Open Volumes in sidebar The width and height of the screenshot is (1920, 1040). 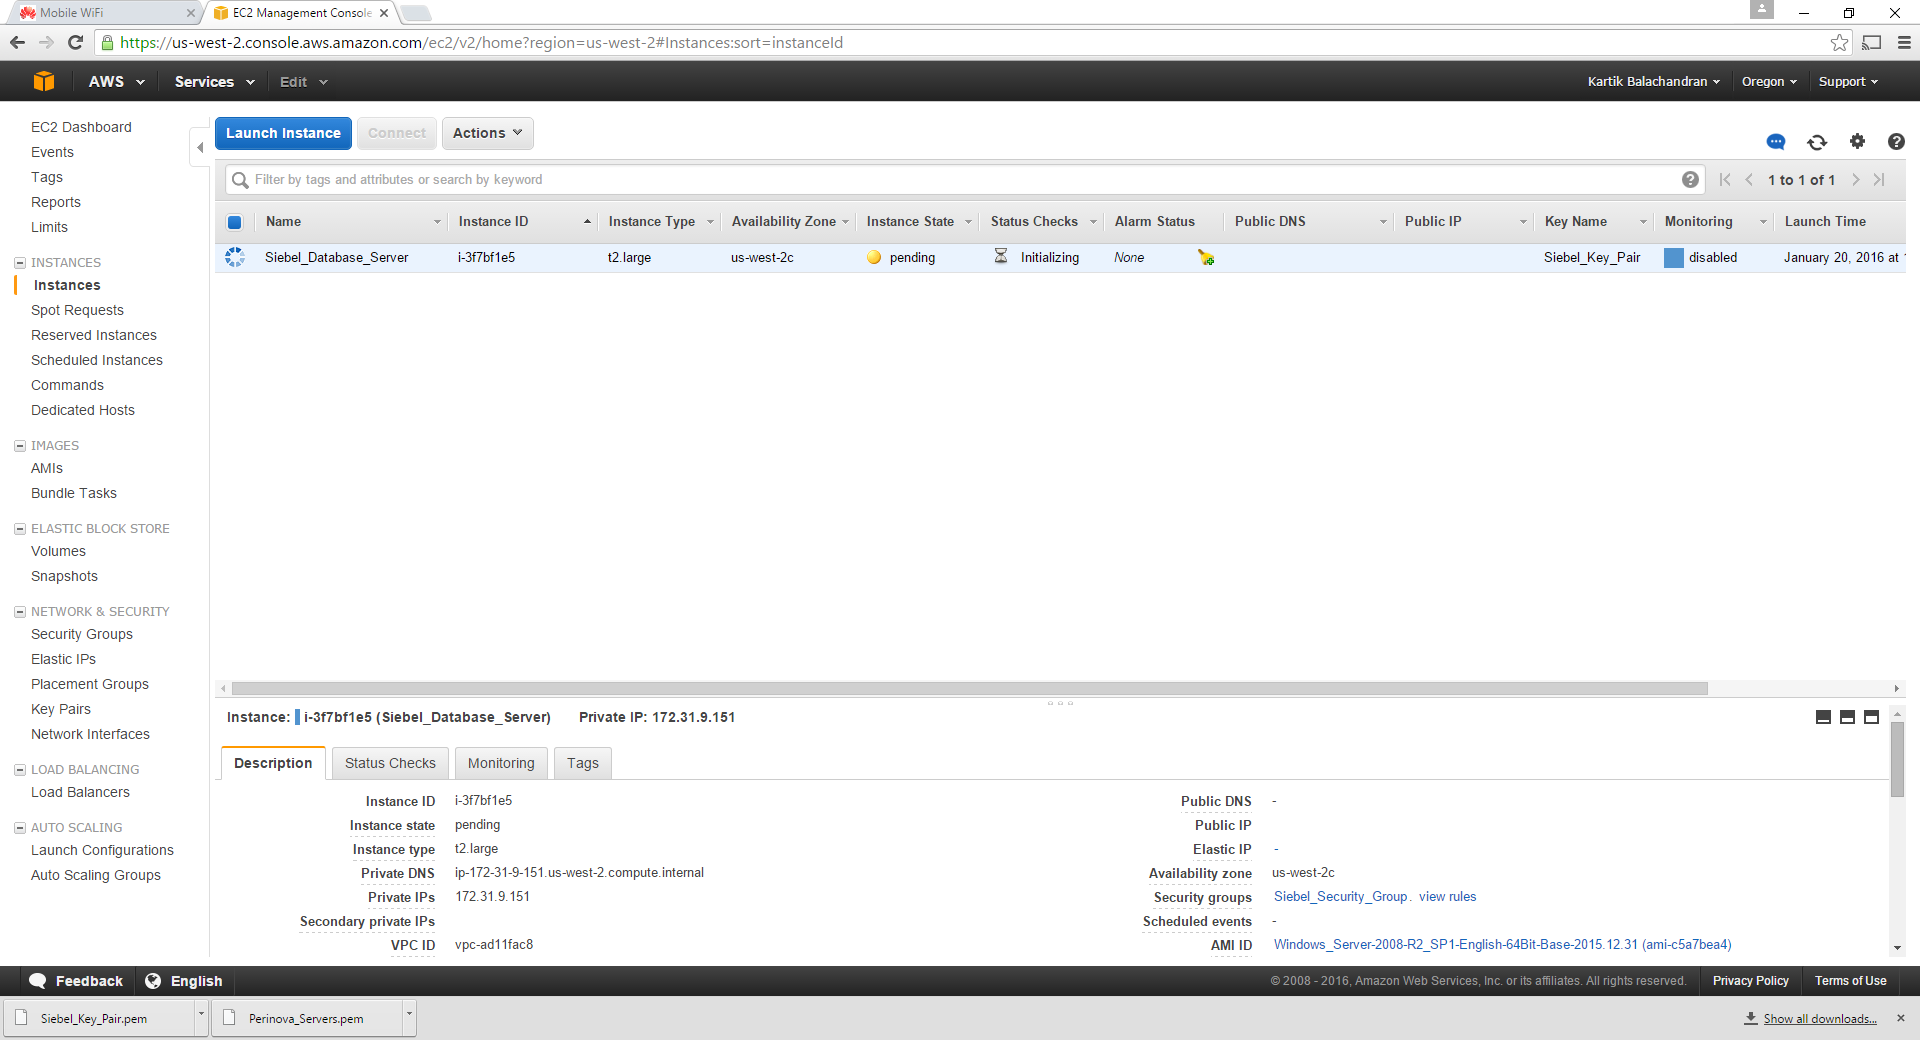tap(58, 551)
